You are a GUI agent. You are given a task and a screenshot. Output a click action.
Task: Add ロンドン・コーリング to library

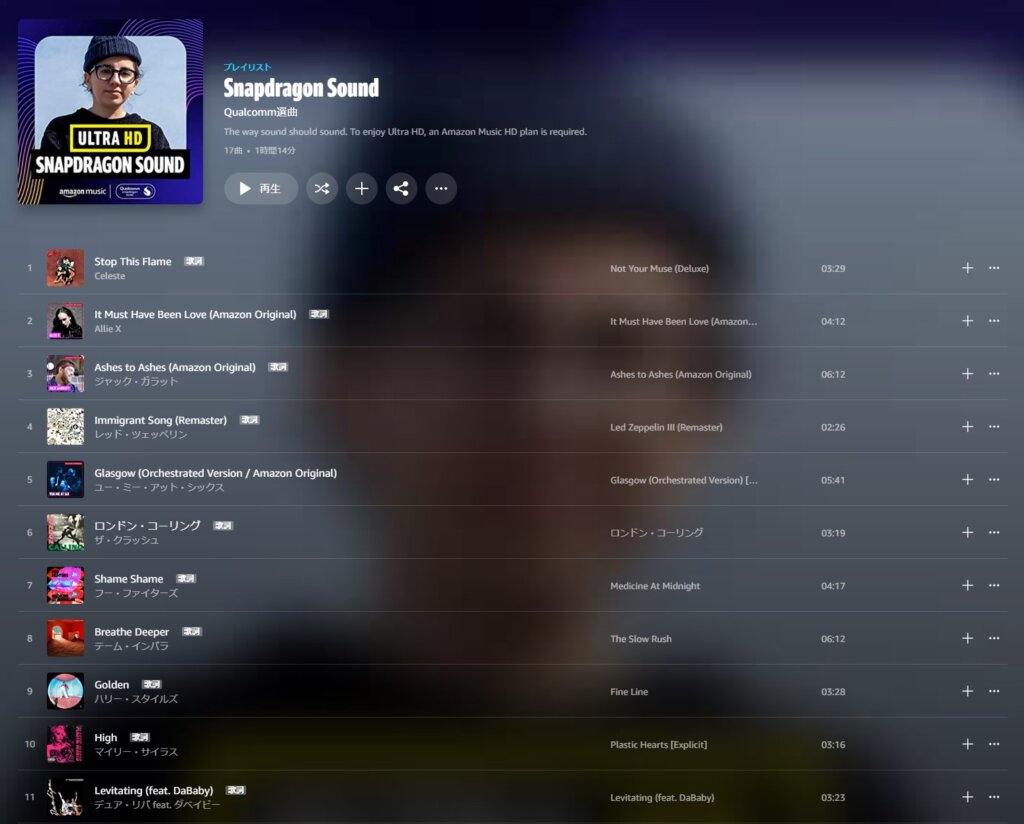tap(967, 532)
